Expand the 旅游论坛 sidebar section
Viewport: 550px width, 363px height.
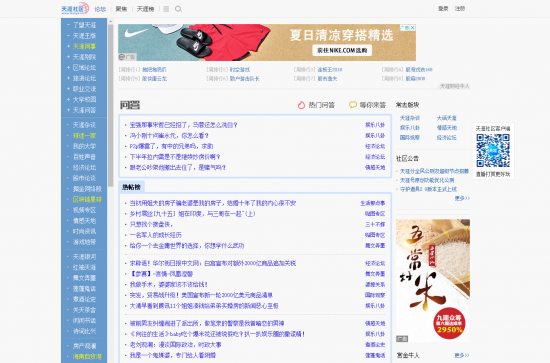(68, 78)
